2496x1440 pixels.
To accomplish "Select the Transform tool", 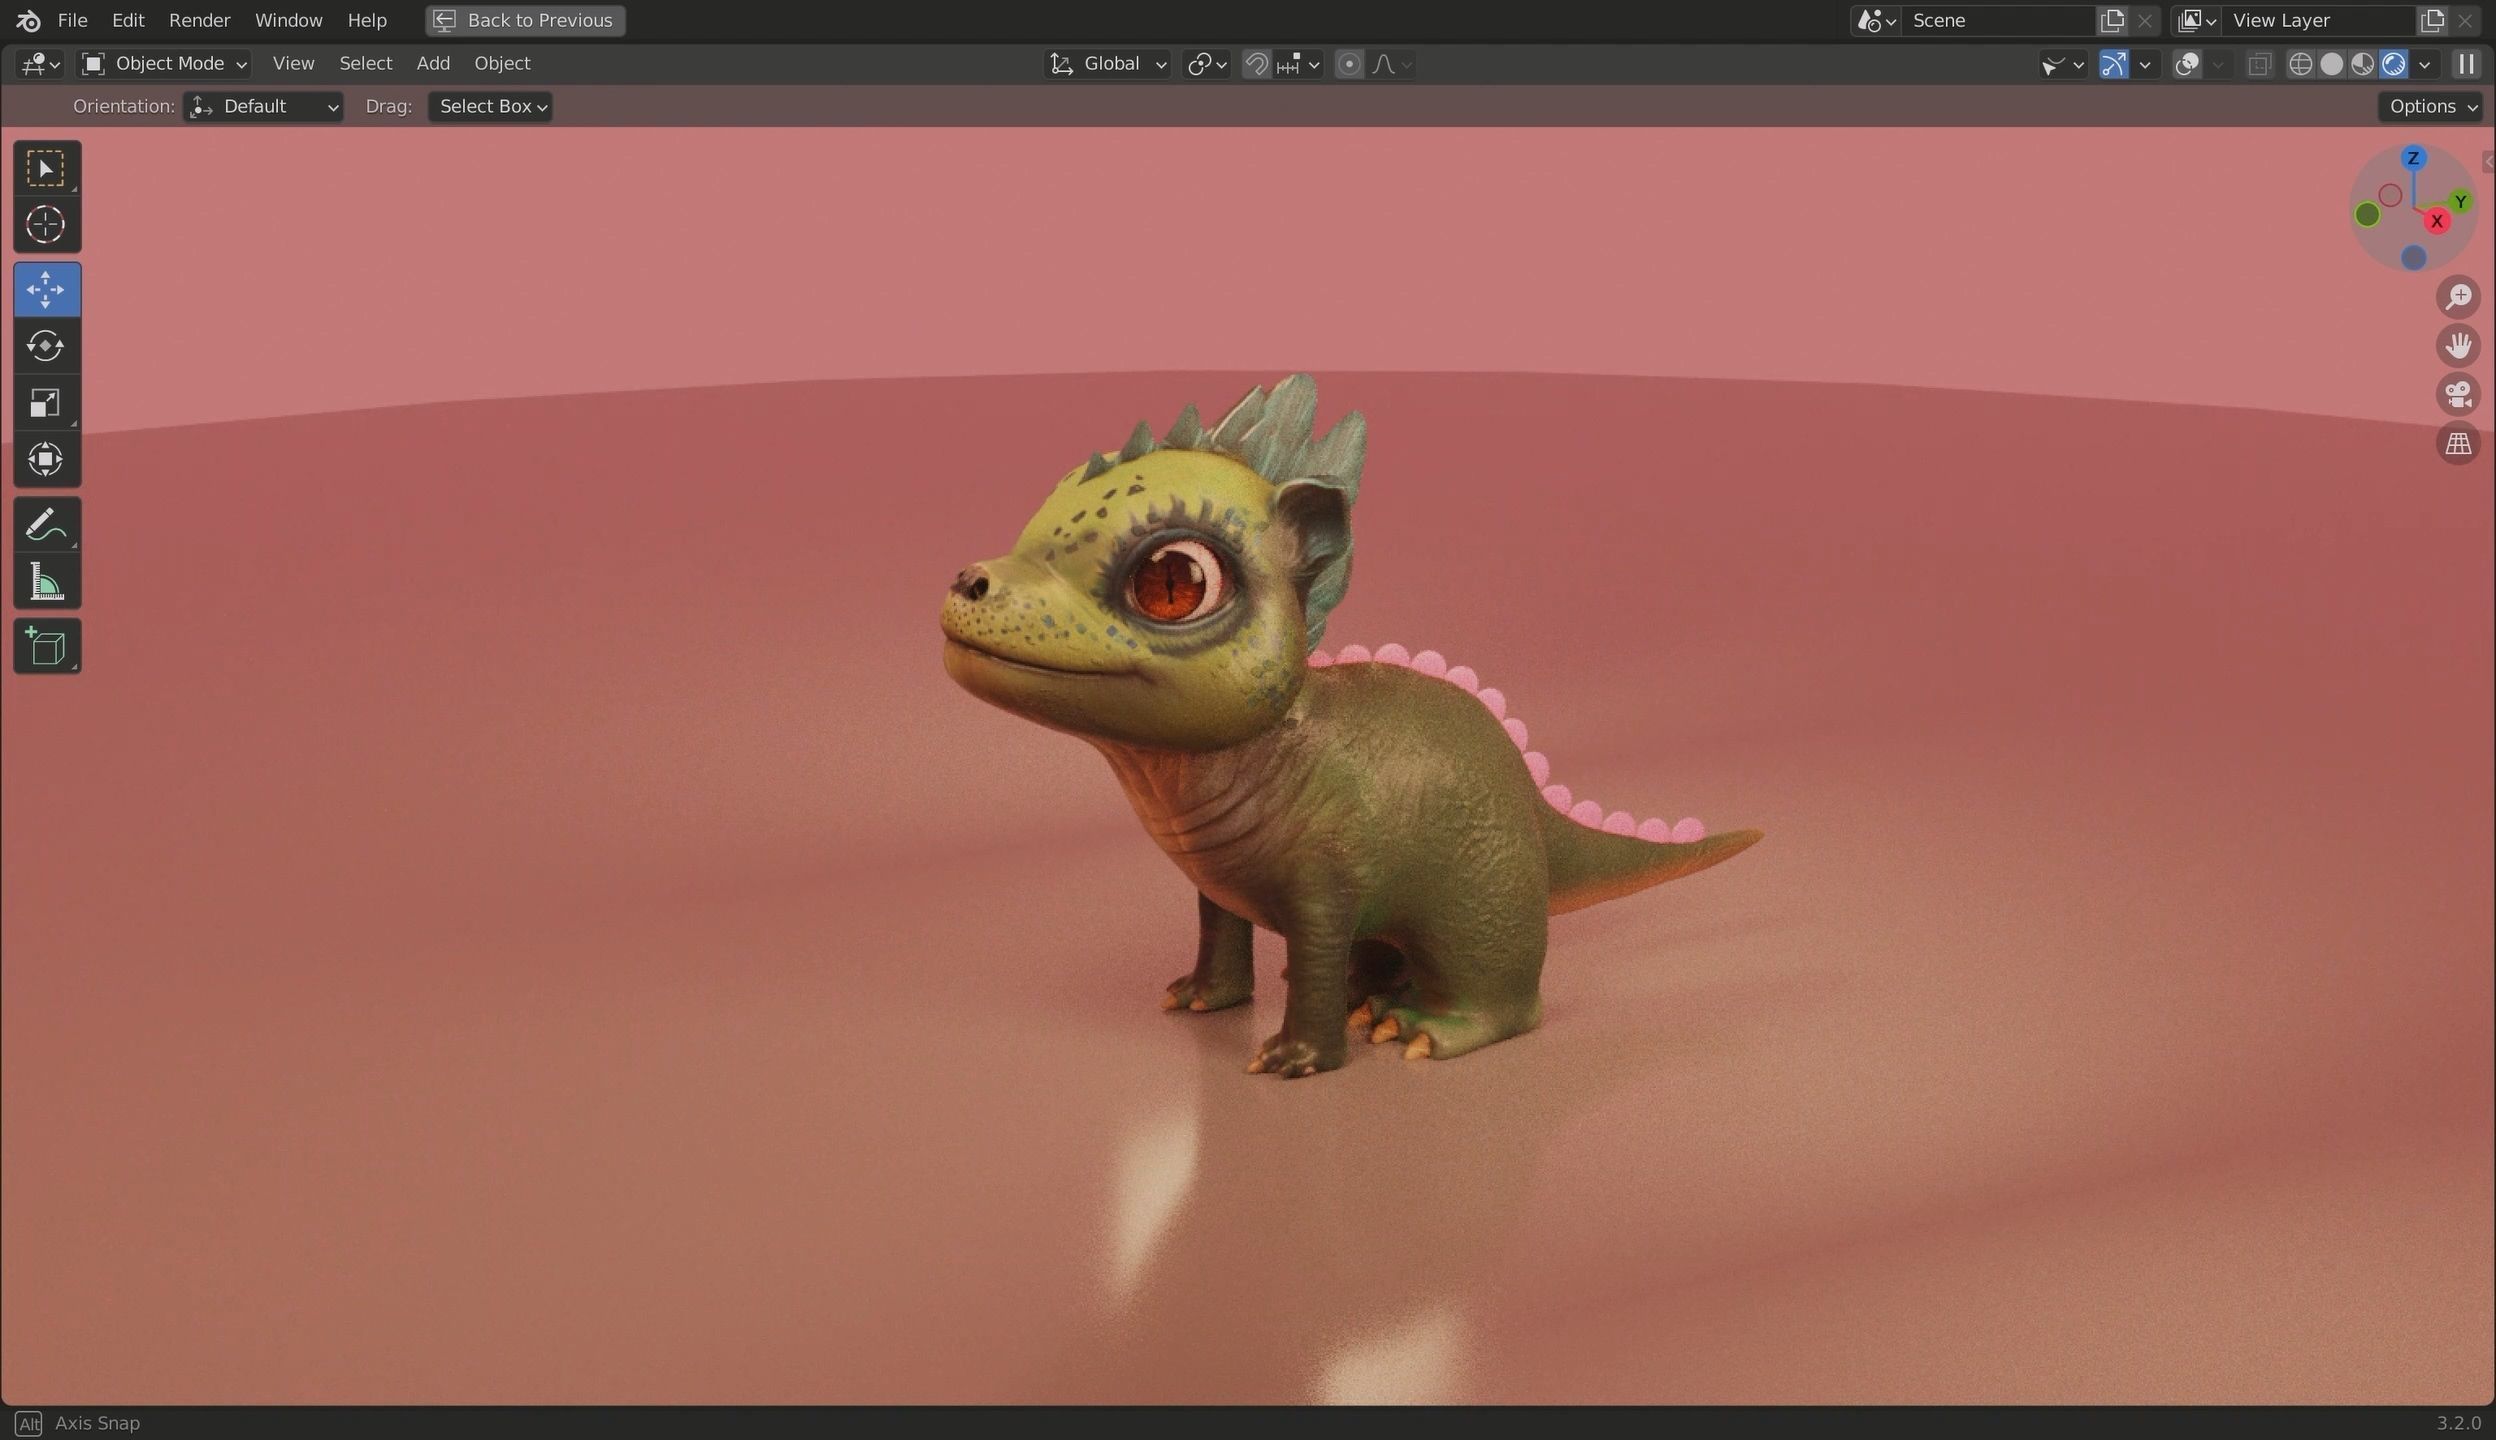I will point(46,460).
